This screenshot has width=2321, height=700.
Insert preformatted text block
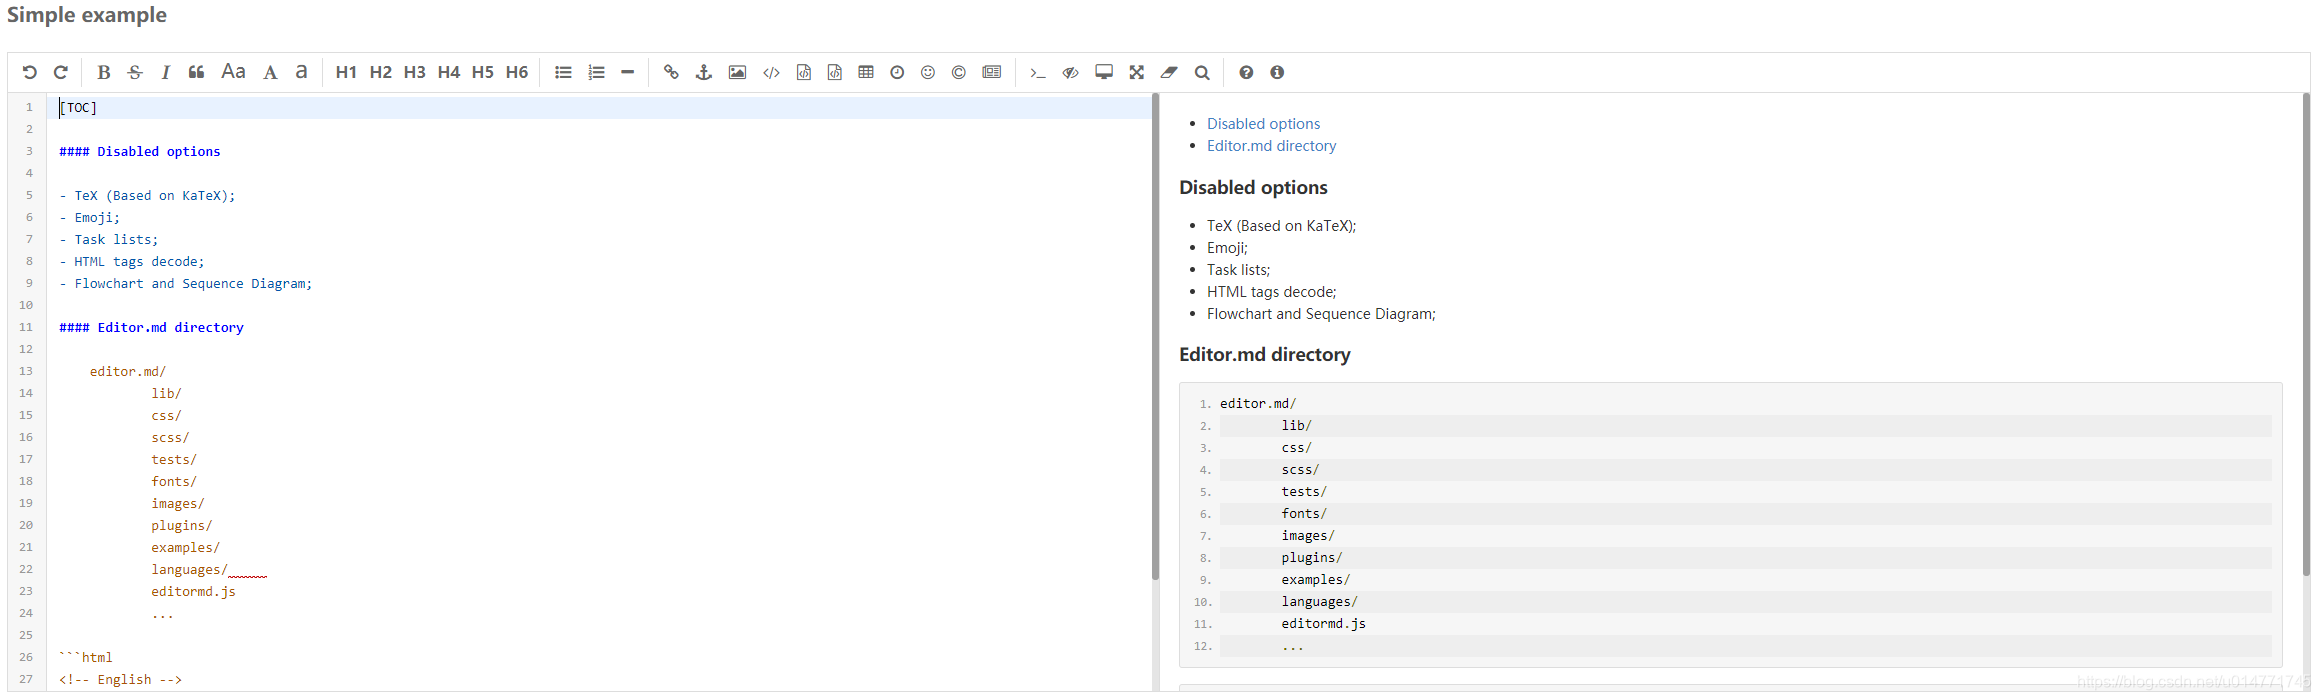point(803,72)
